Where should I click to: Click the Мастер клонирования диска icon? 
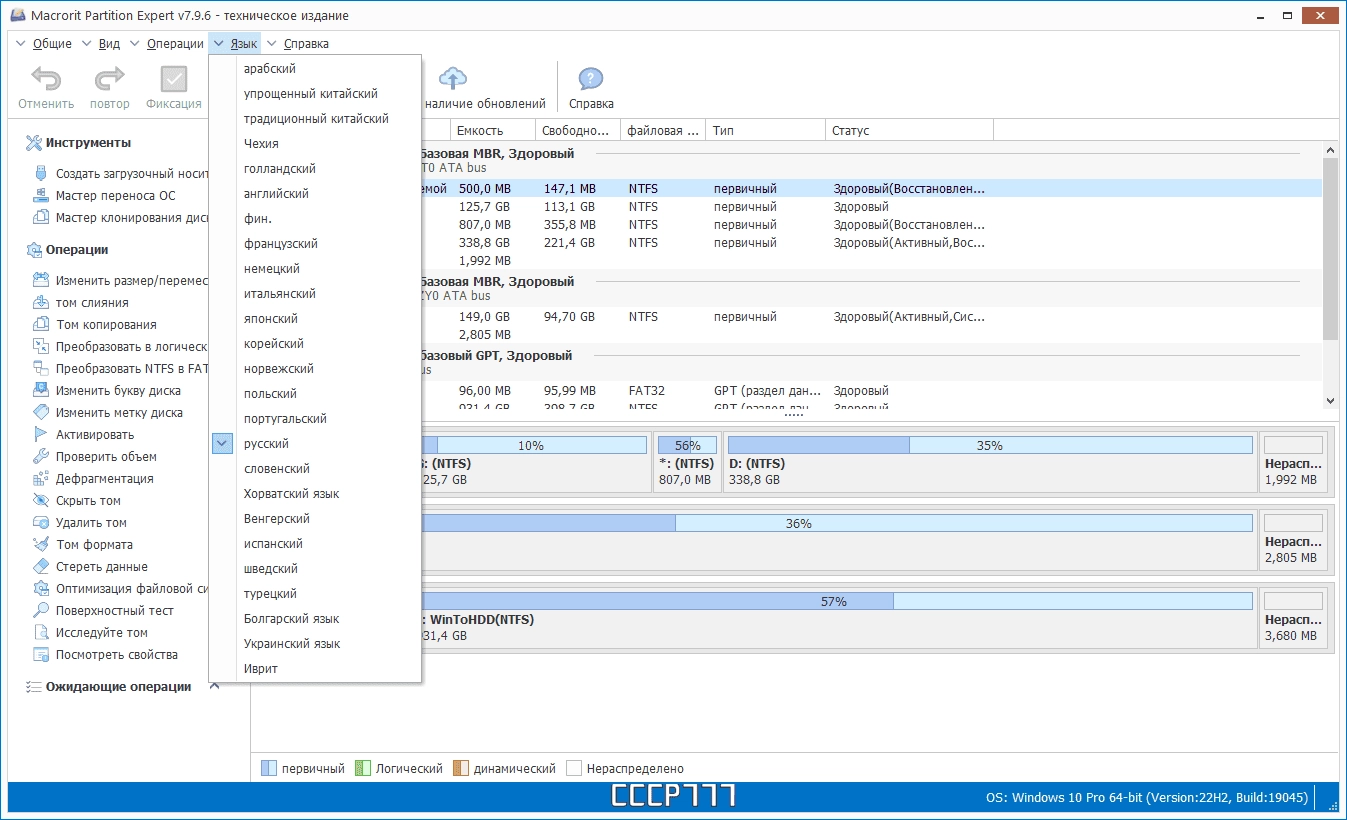[41, 218]
